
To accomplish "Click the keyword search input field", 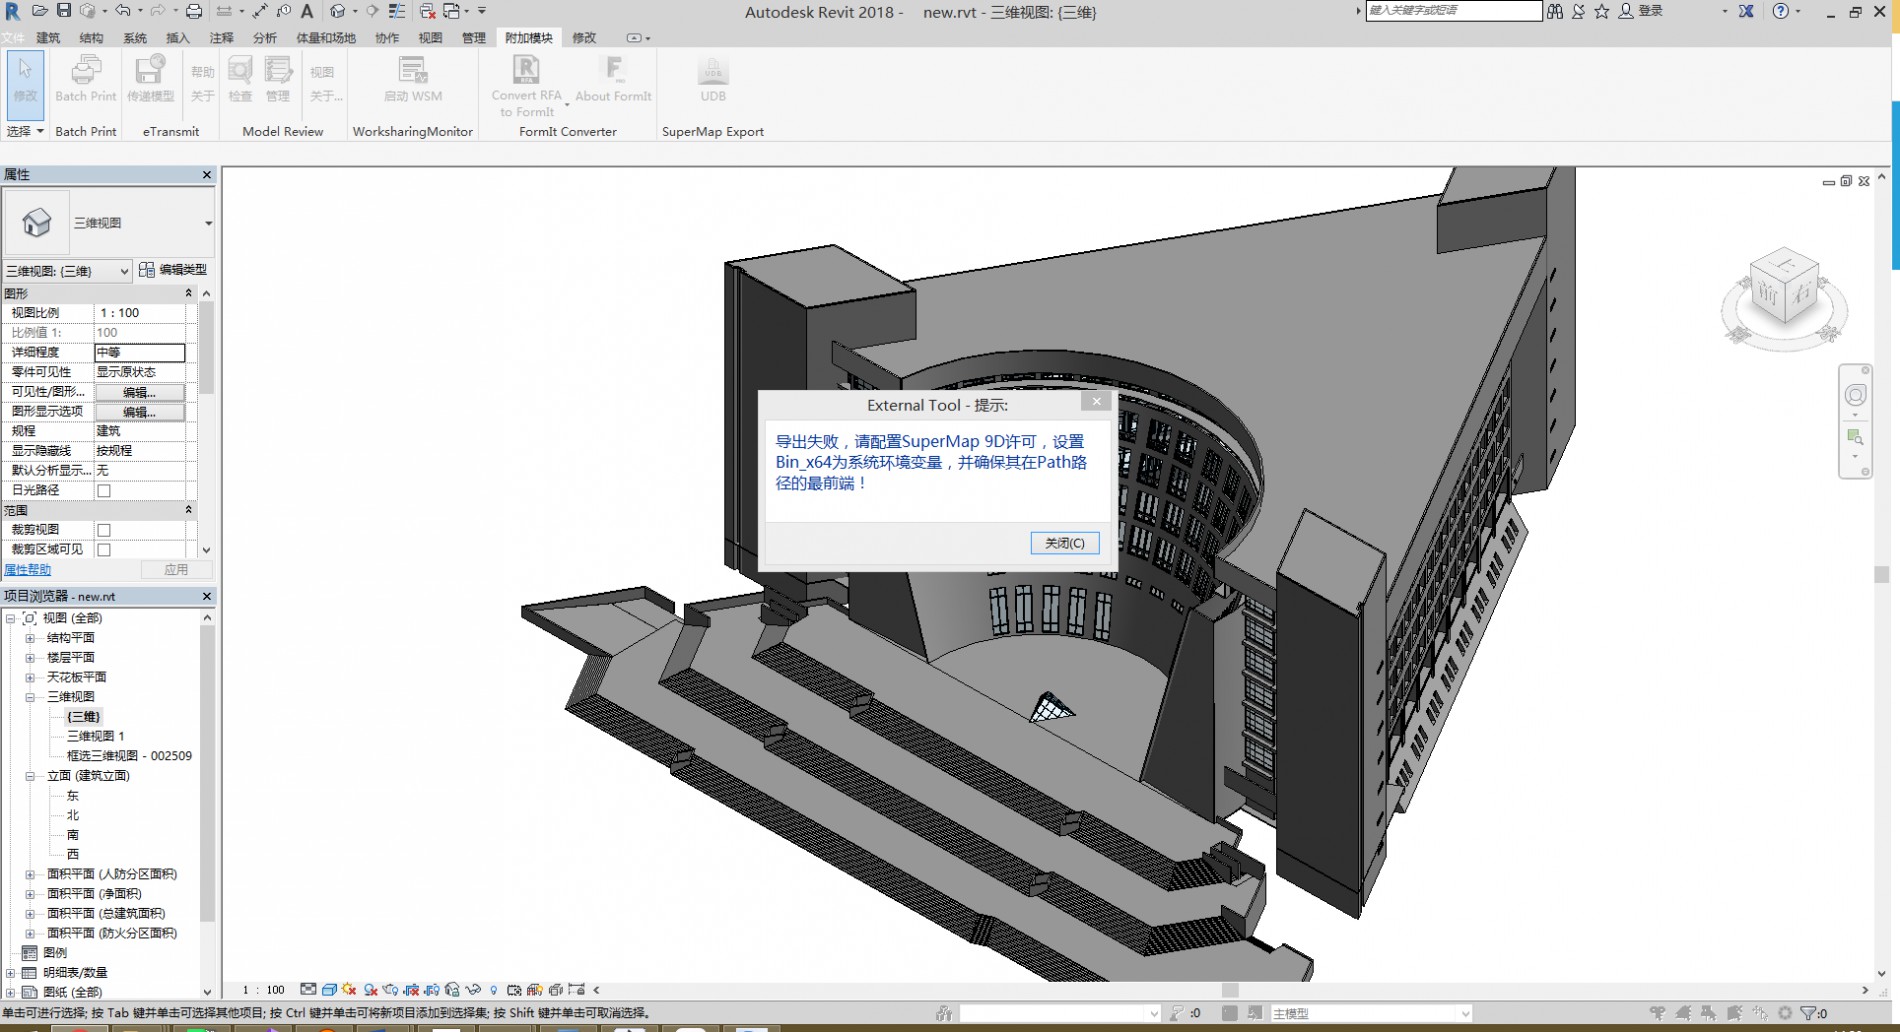I will pos(1454,11).
